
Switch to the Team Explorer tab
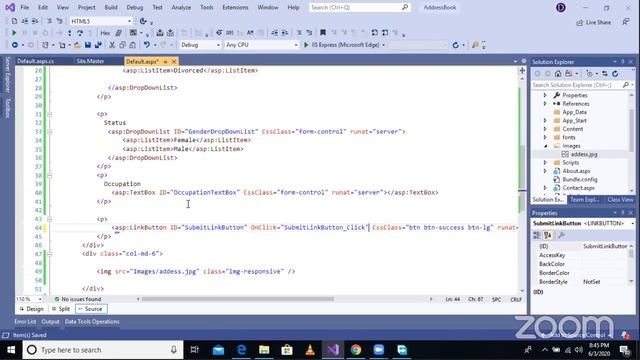pyautogui.click(x=584, y=200)
